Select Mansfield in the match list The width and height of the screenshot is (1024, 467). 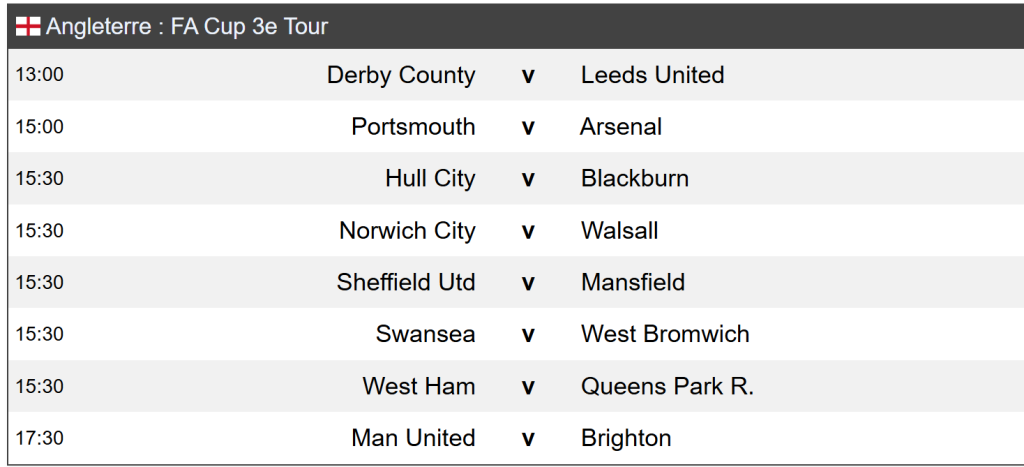[632, 283]
